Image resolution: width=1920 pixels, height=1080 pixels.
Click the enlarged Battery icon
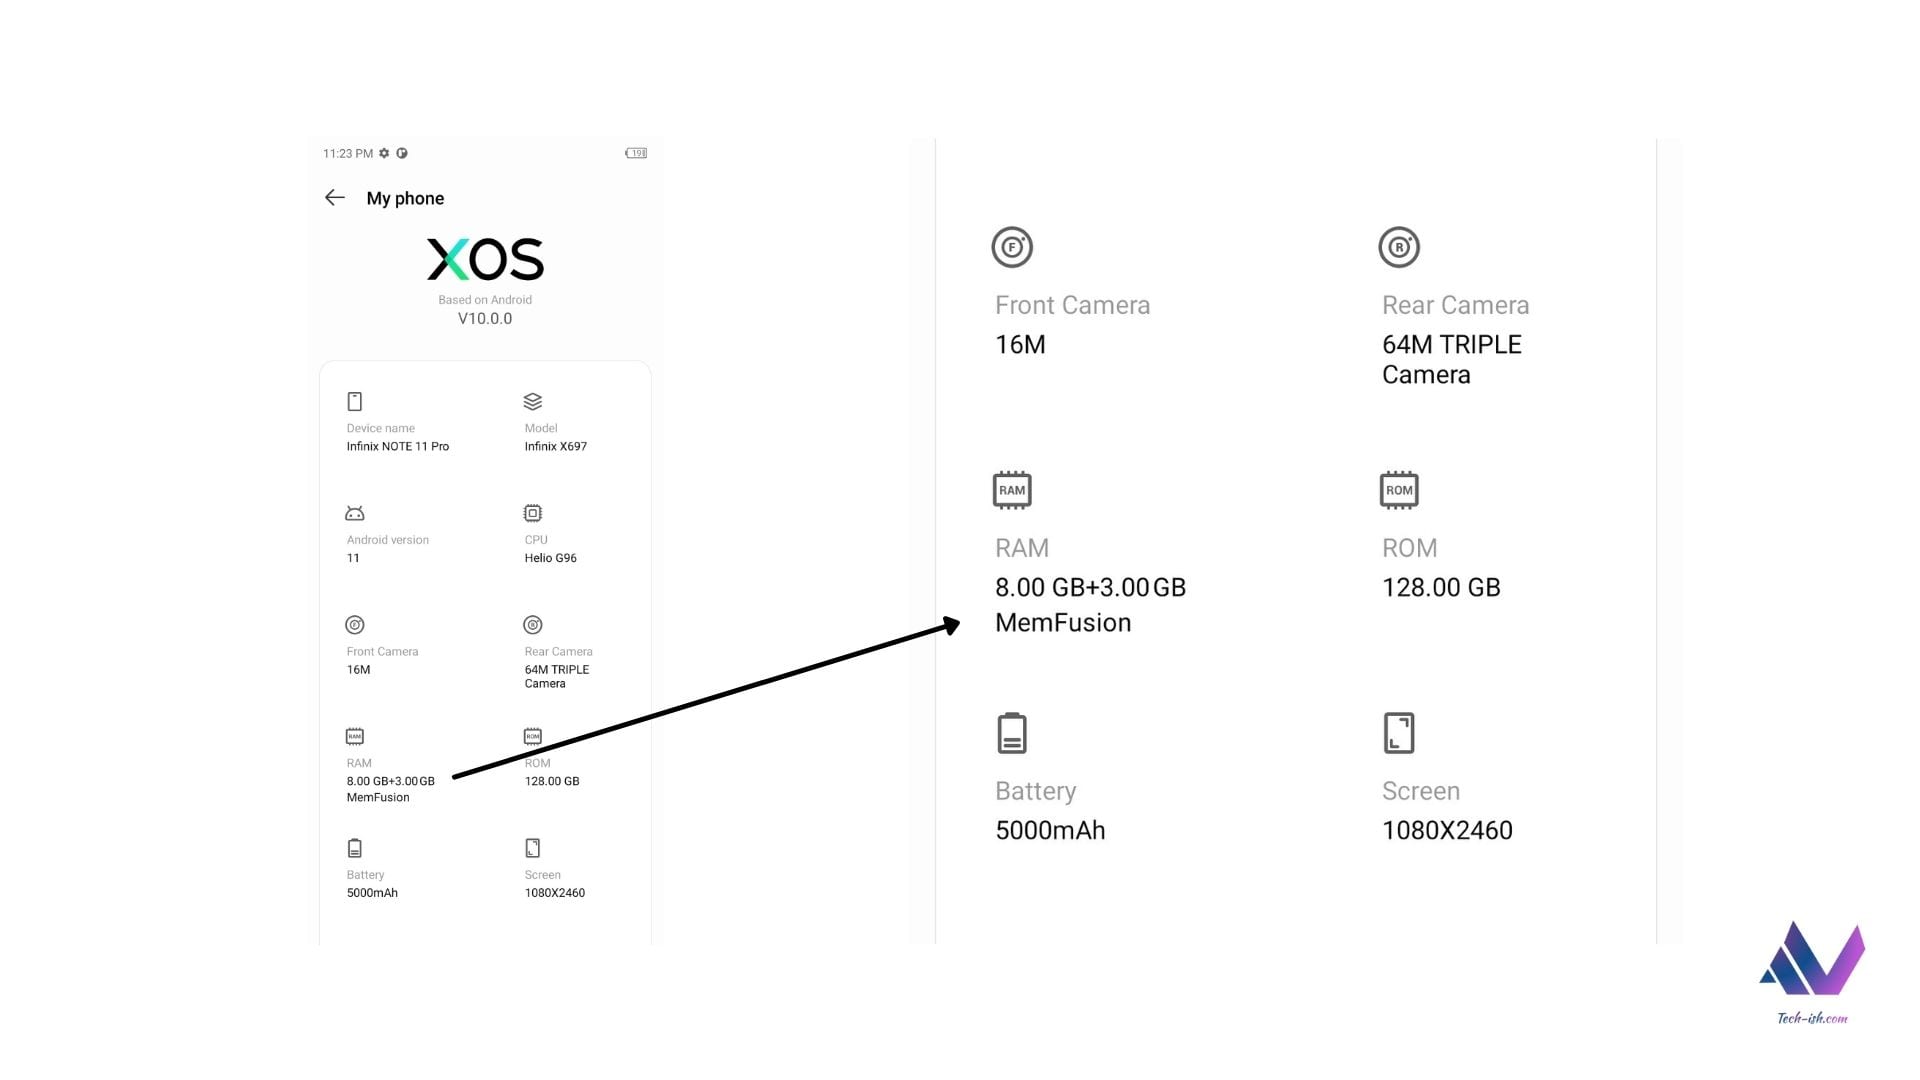pos(1012,733)
